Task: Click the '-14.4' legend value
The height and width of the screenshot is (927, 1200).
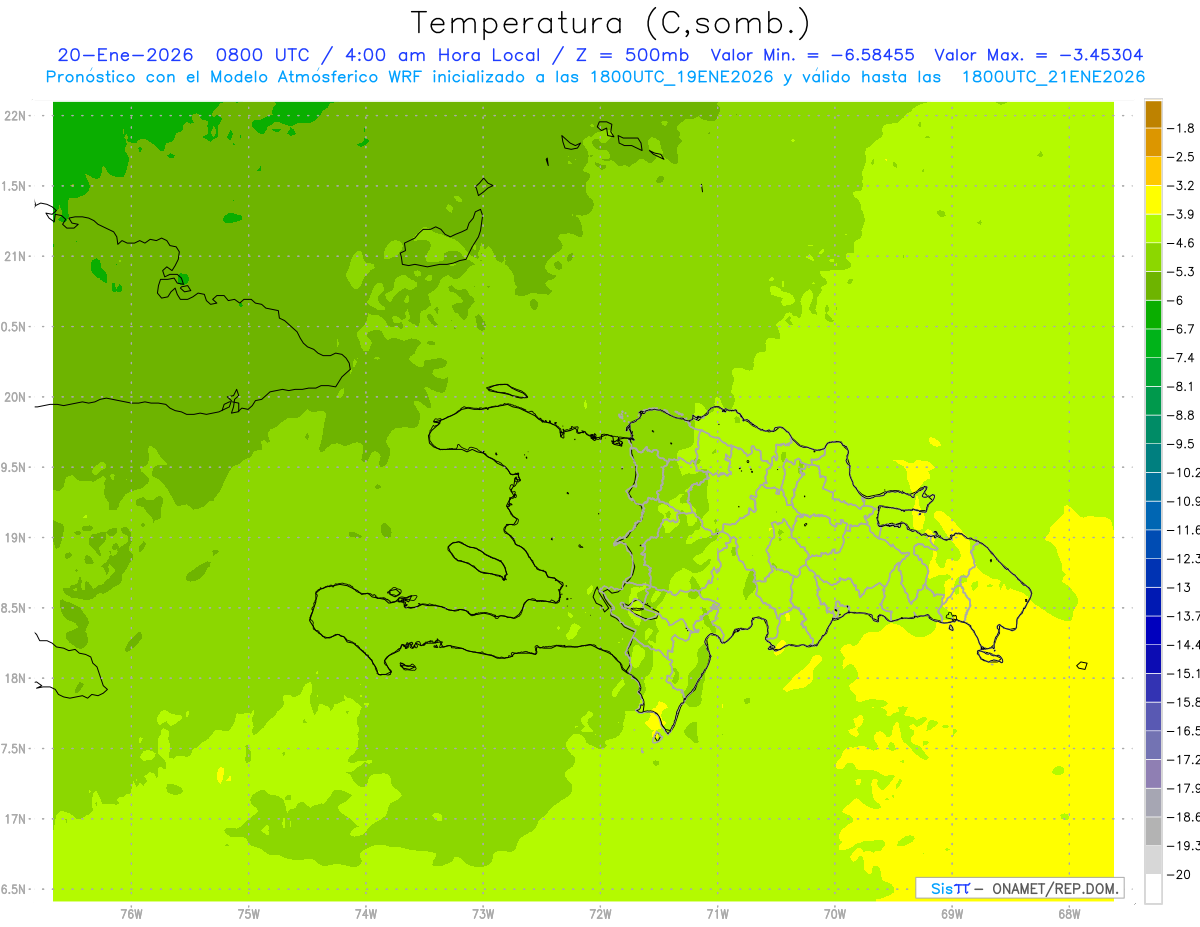Action: (x=1184, y=644)
